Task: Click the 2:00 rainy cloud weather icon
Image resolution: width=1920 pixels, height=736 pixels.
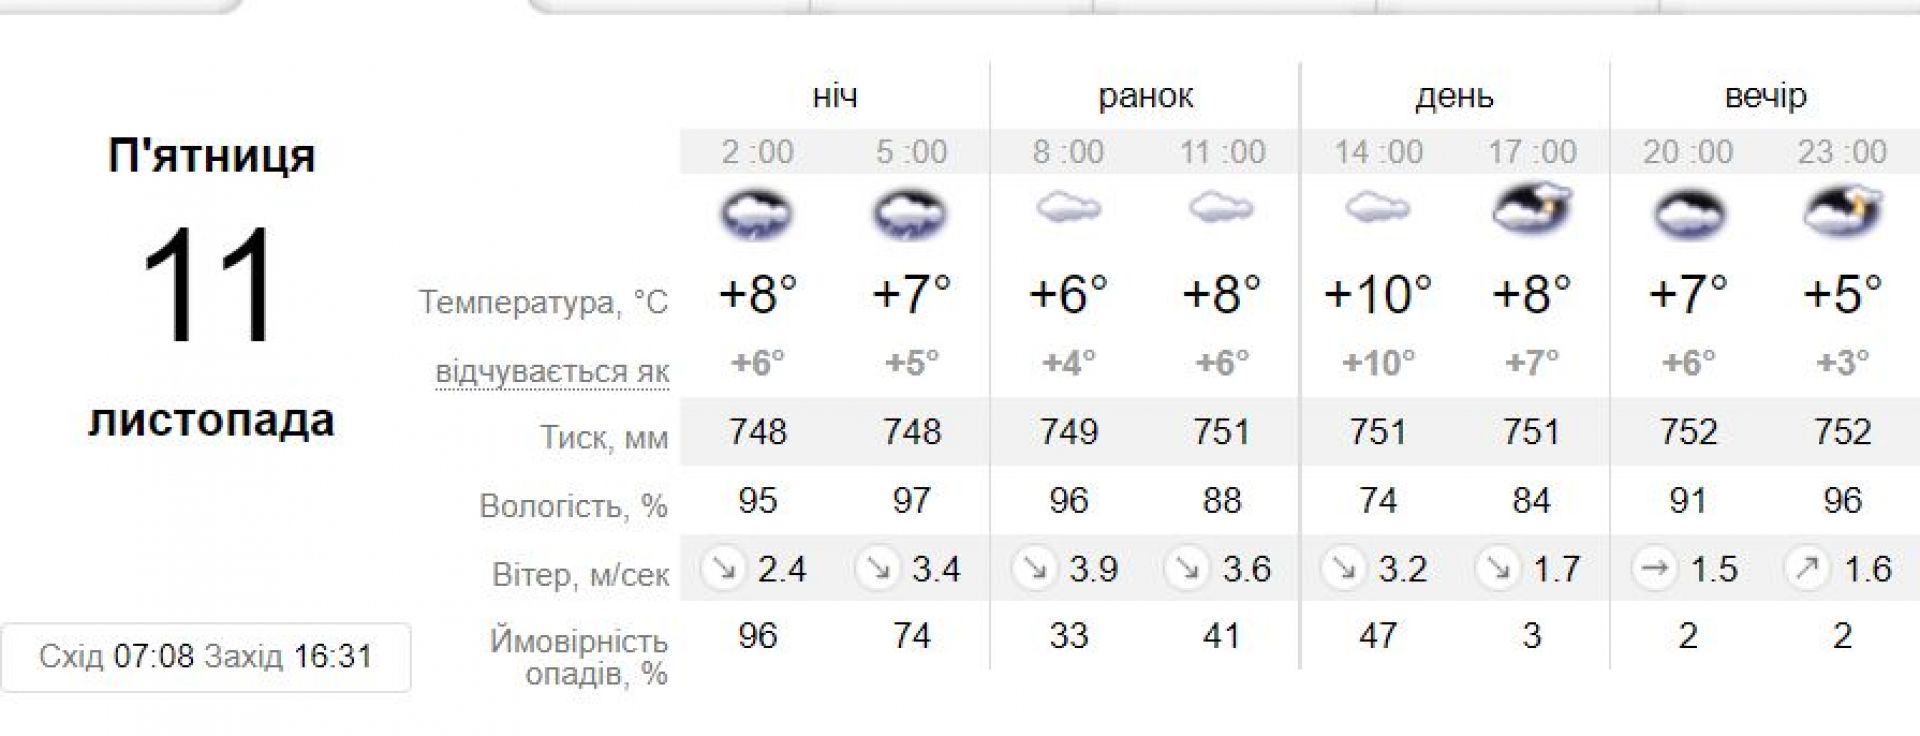Action: click(x=757, y=214)
